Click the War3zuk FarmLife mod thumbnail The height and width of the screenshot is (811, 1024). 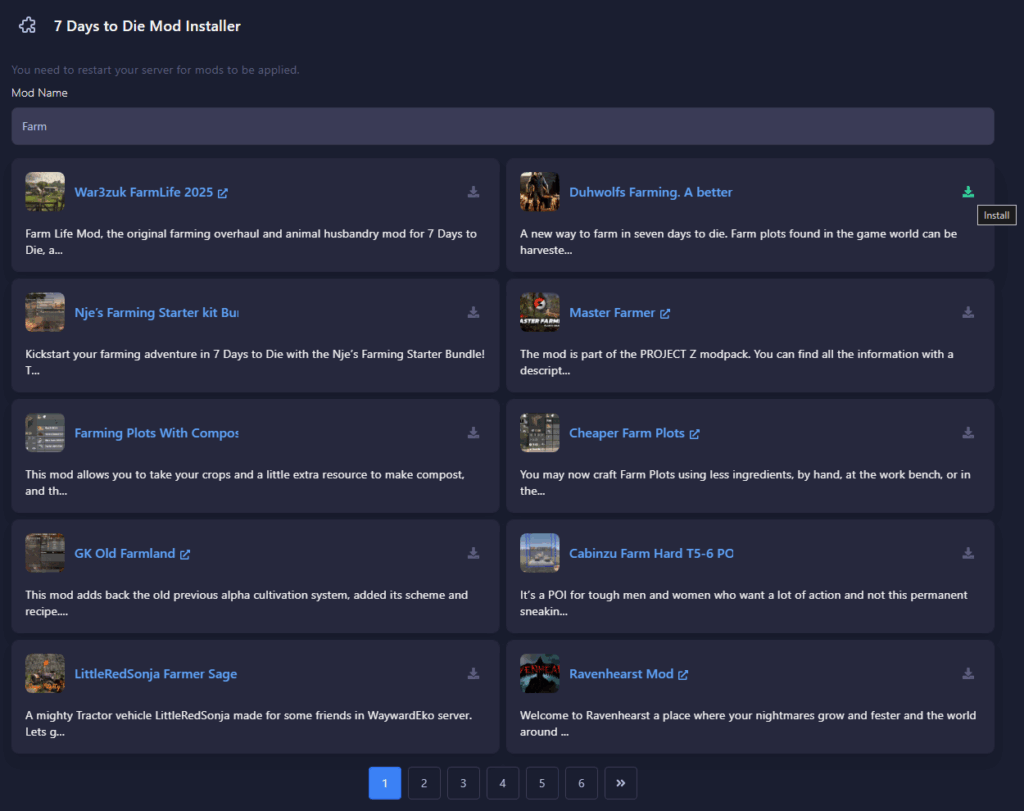pos(45,192)
